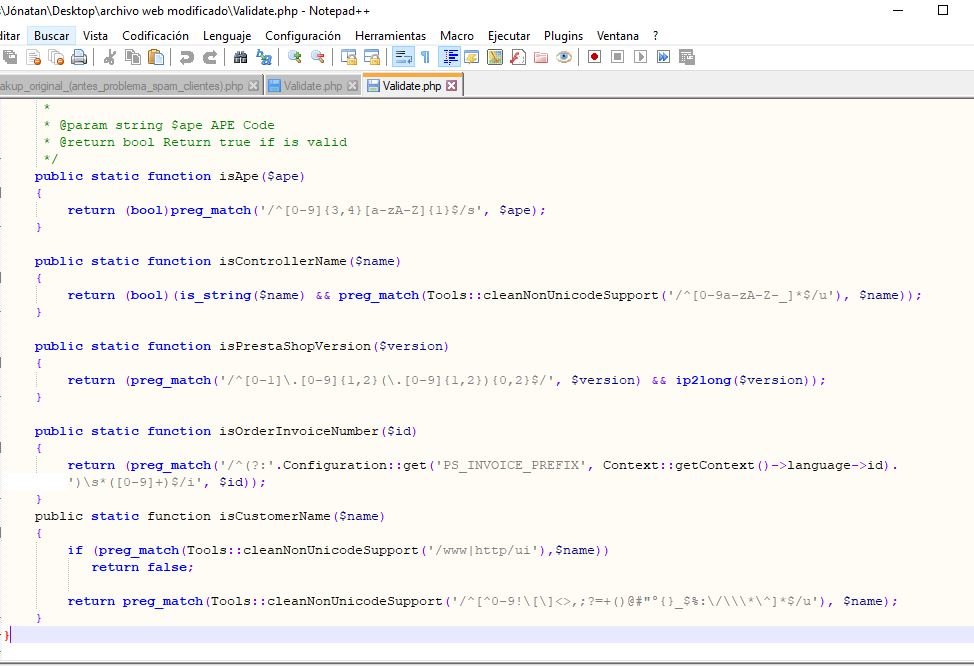Place cursor on the 'return false;' line
Screen dimensions: 974x666
click(142, 567)
